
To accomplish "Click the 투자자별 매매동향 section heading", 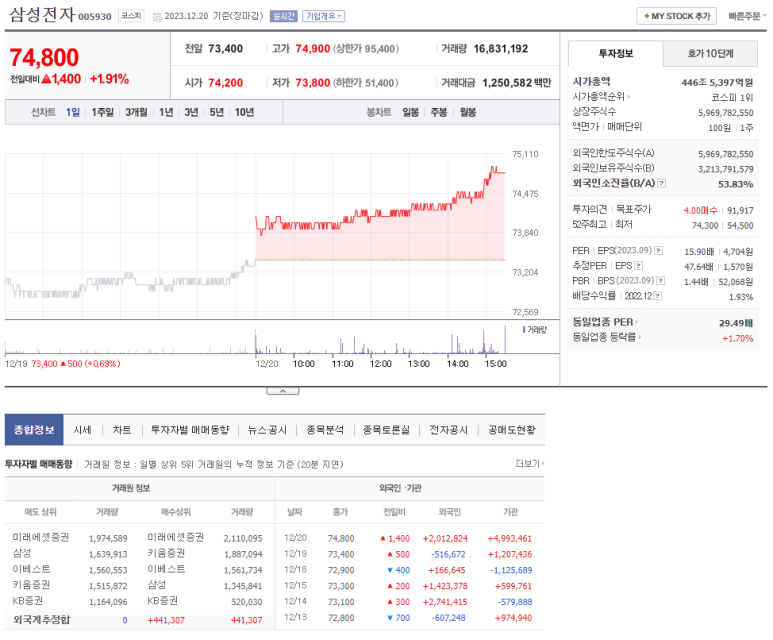I will [x=38, y=464].
